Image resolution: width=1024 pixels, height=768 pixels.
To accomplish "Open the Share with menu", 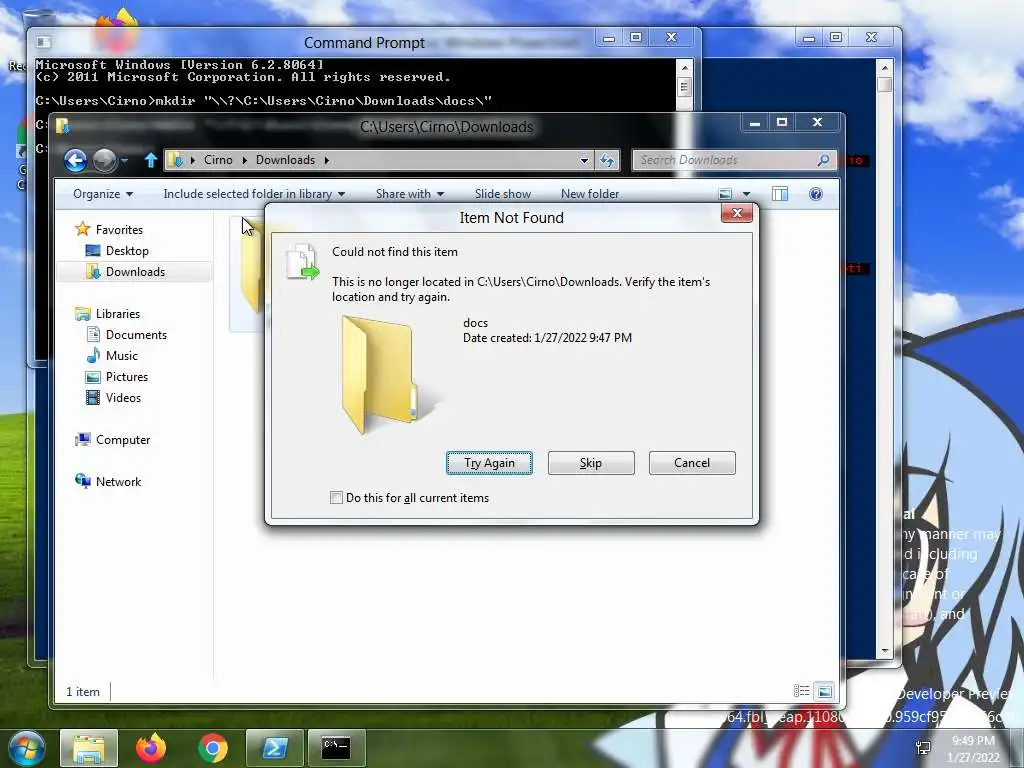I will click(x=409, y=194).
